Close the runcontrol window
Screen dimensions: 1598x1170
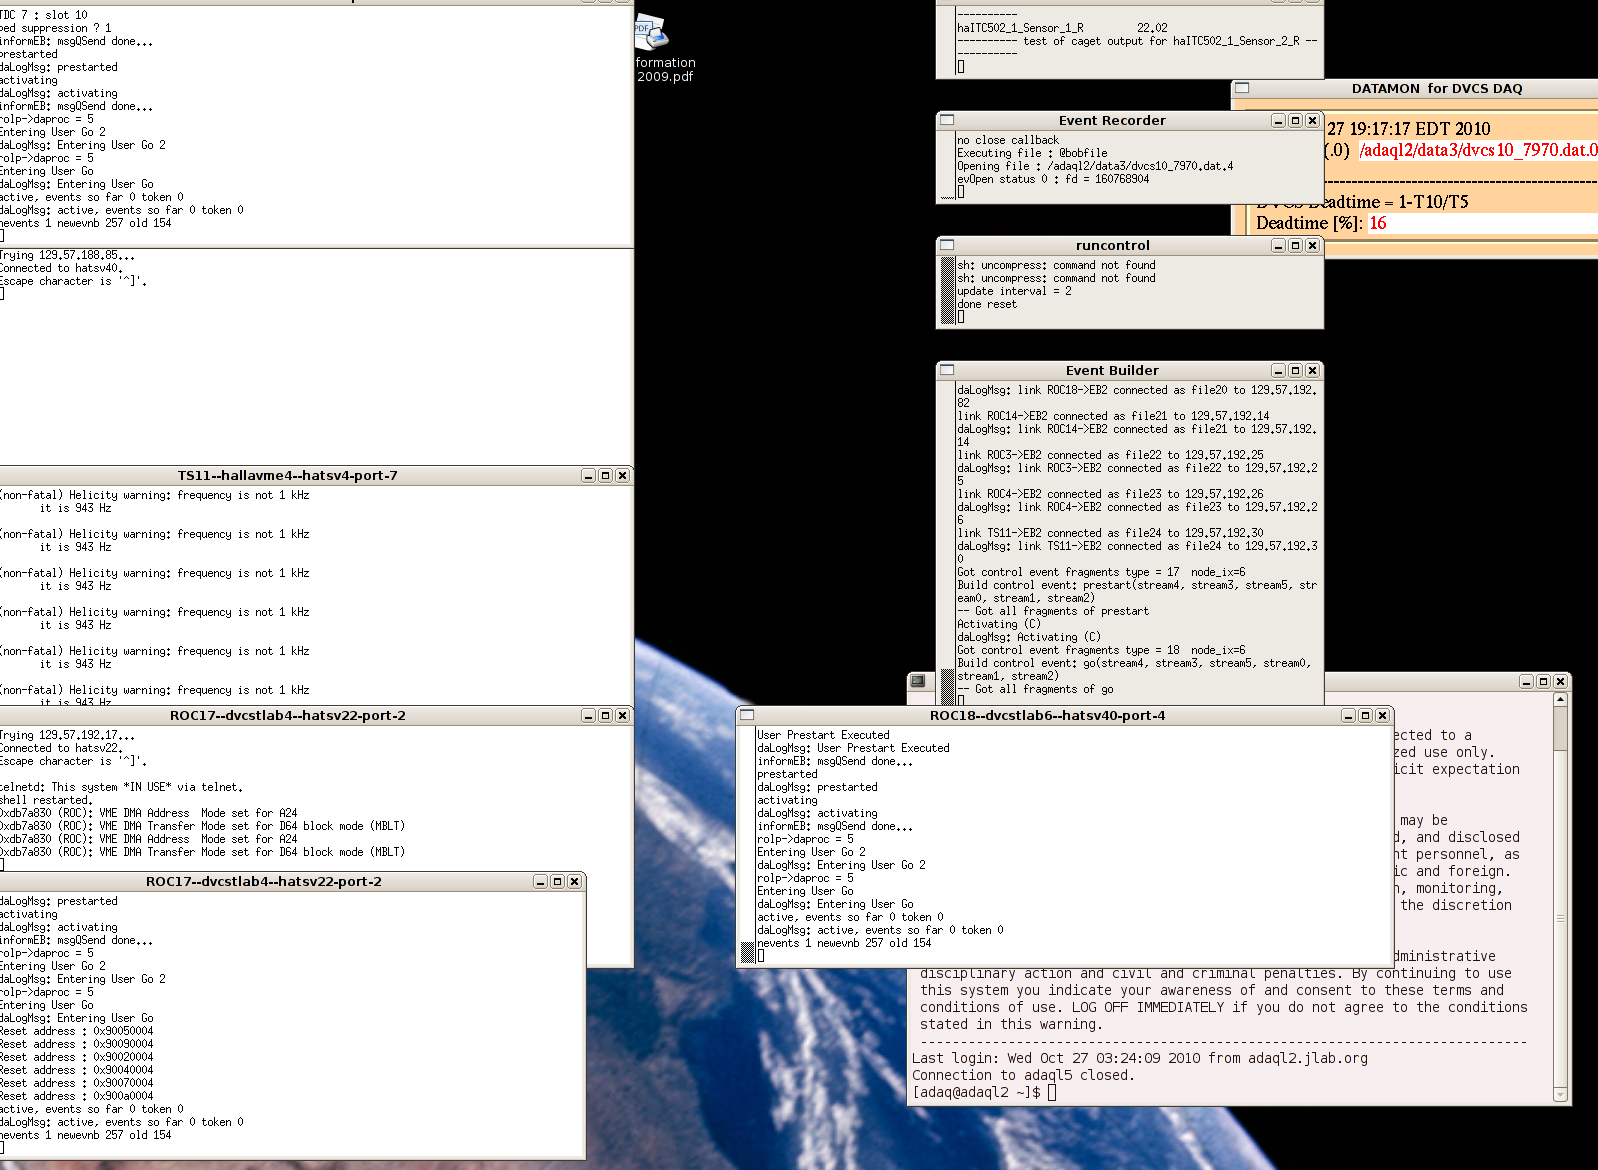[1312, 245]
